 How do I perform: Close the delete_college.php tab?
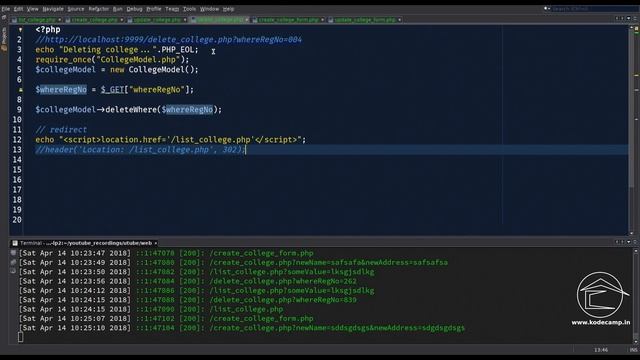point(247,20)
